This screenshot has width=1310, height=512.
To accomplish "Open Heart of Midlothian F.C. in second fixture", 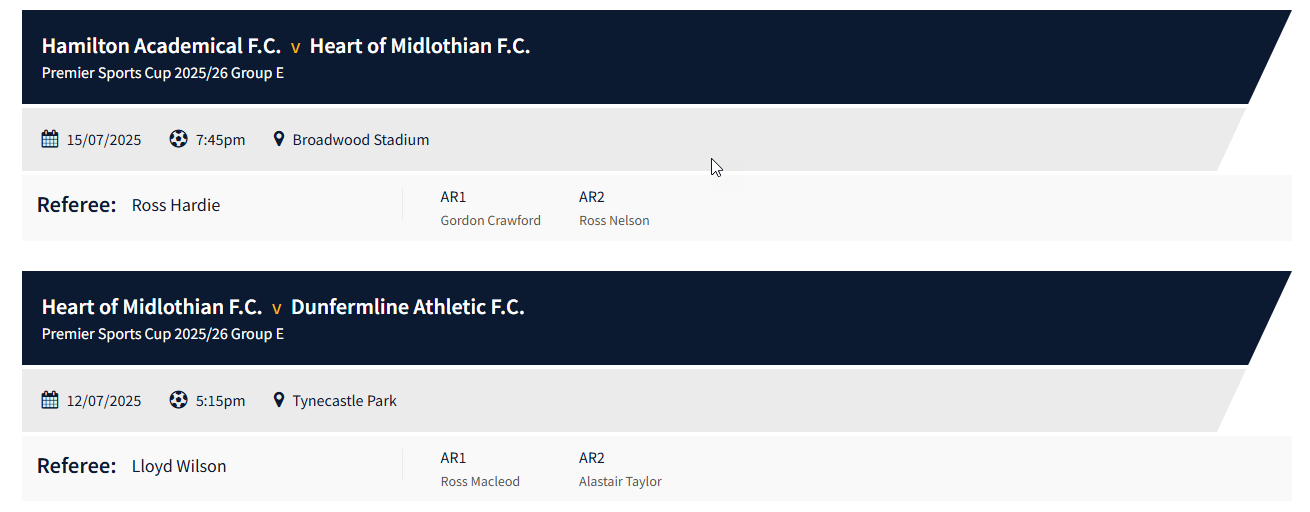I will (x=152, y=307).
